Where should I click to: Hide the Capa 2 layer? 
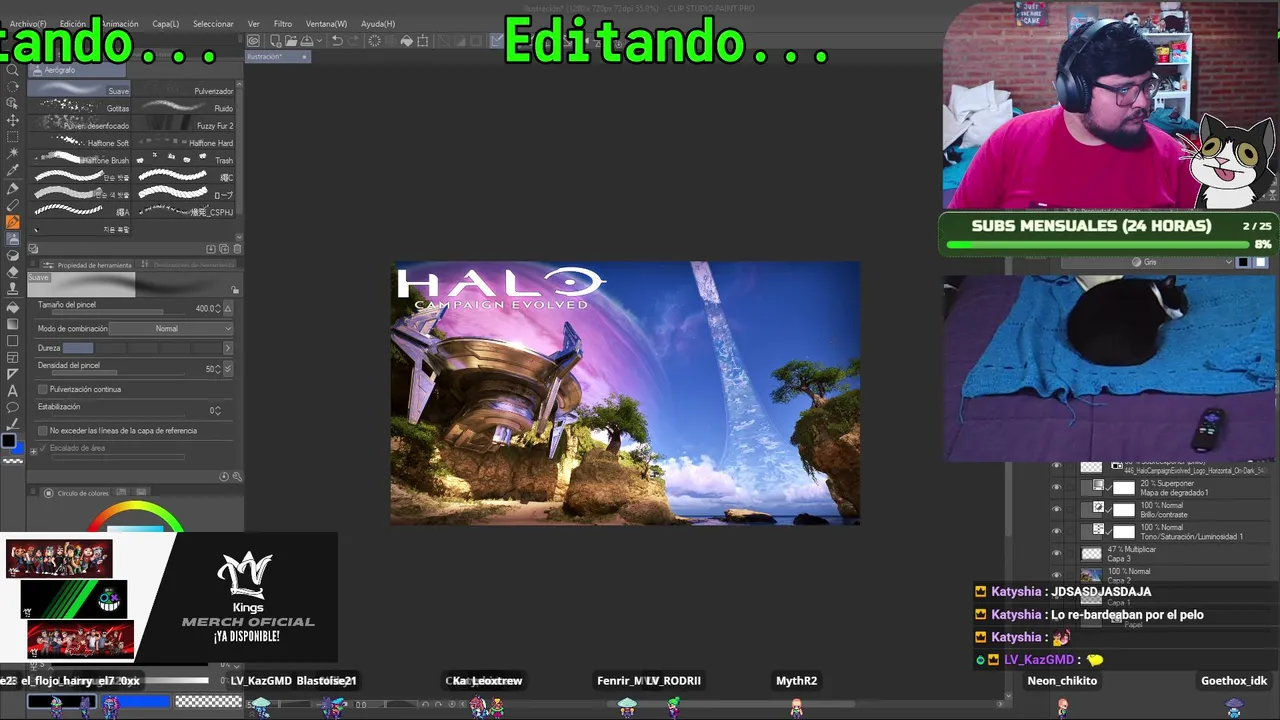[1056, 576]
